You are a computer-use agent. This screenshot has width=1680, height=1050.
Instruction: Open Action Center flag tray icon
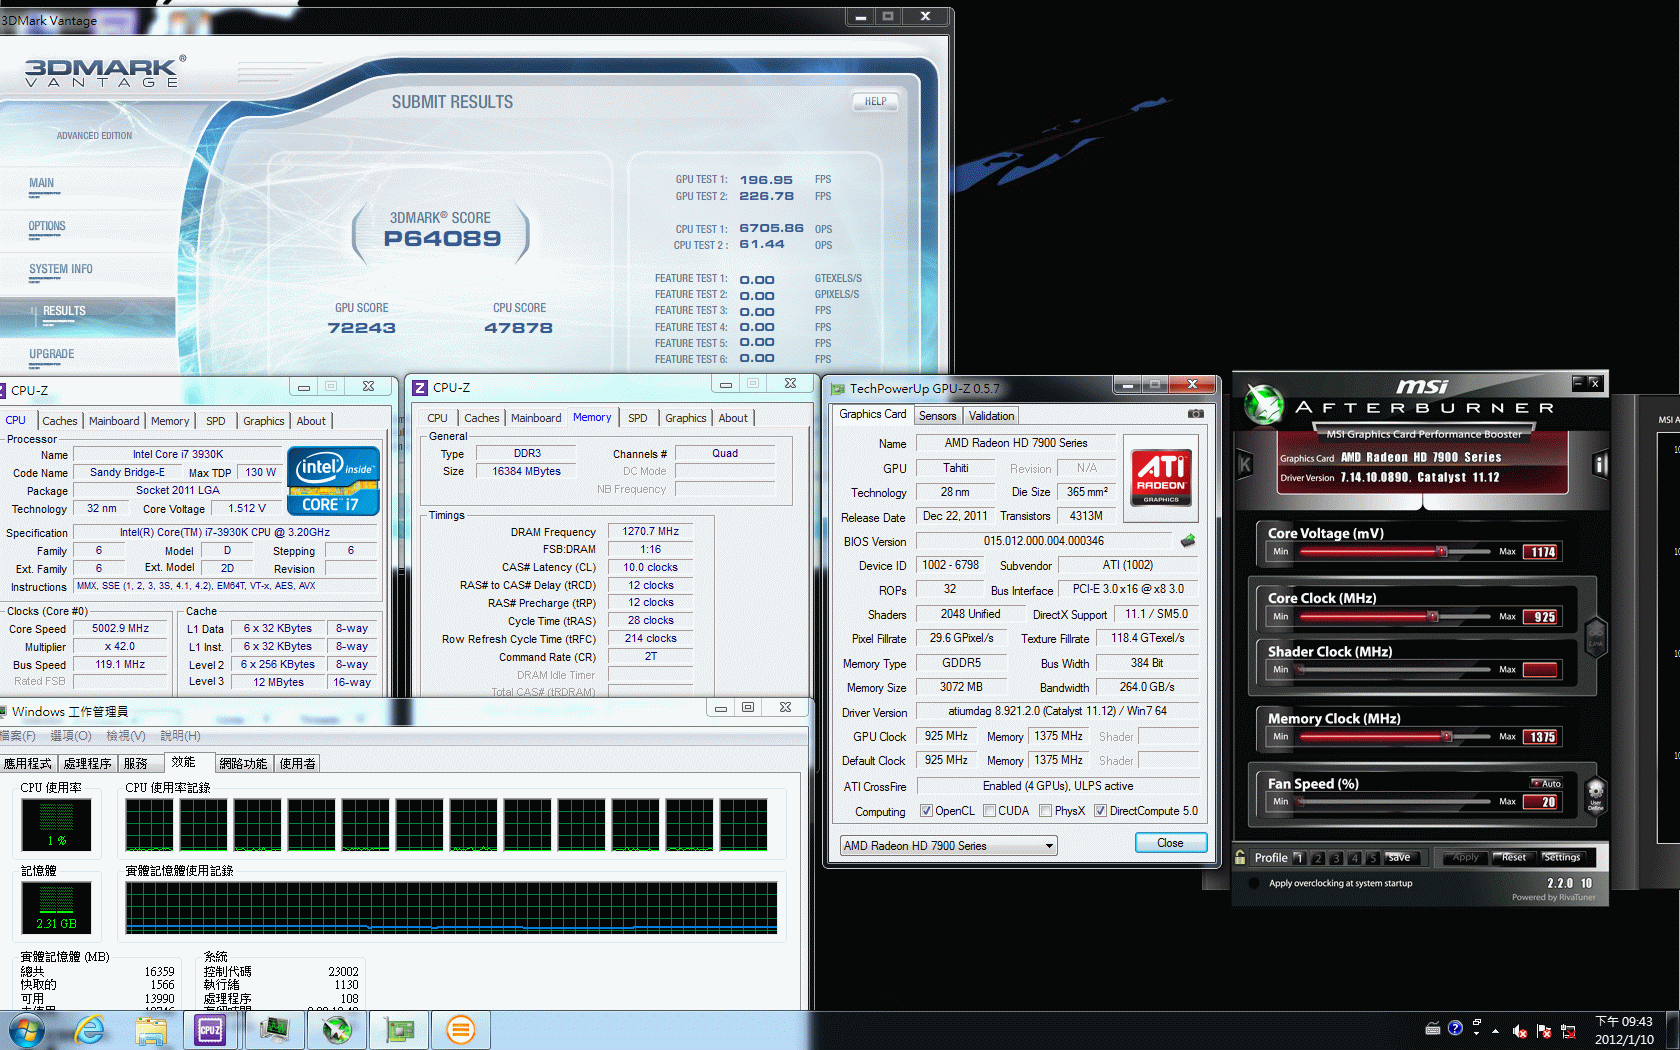[1543, 1031]
